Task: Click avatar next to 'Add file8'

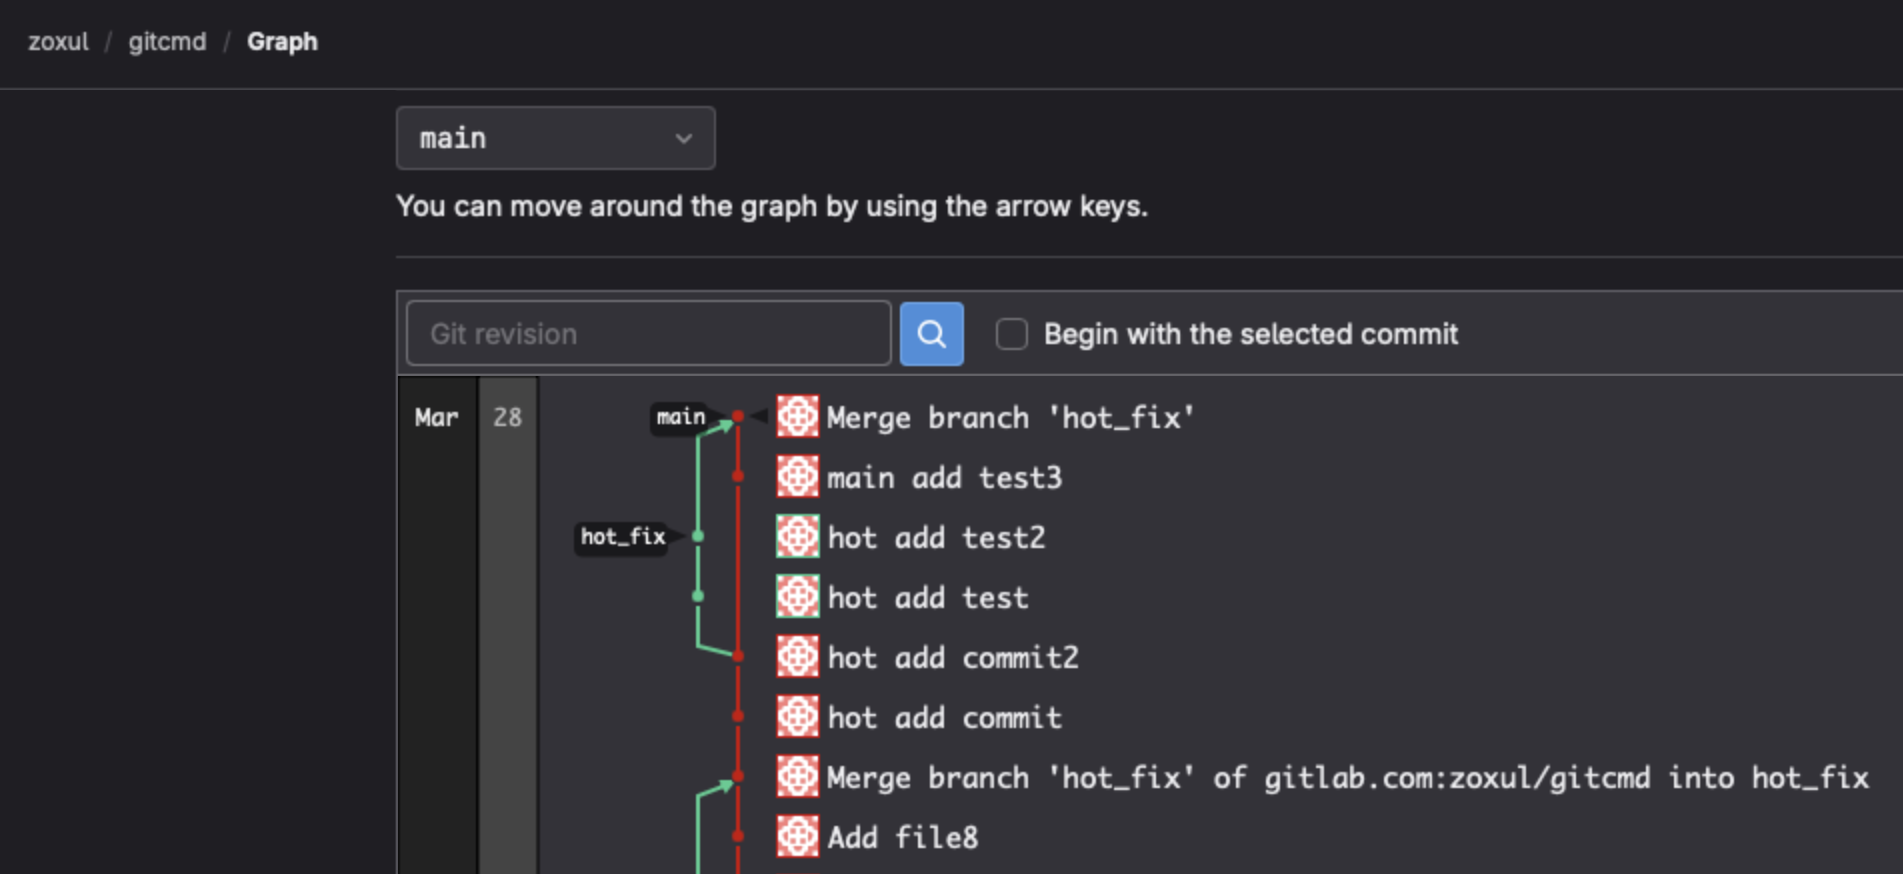Action: pyautogui.click(x=797, y=837)
